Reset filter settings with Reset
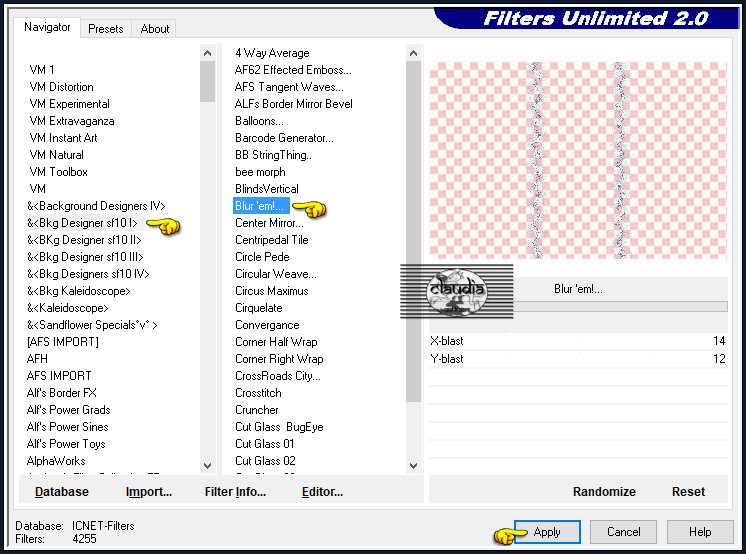 coord(688,492)
